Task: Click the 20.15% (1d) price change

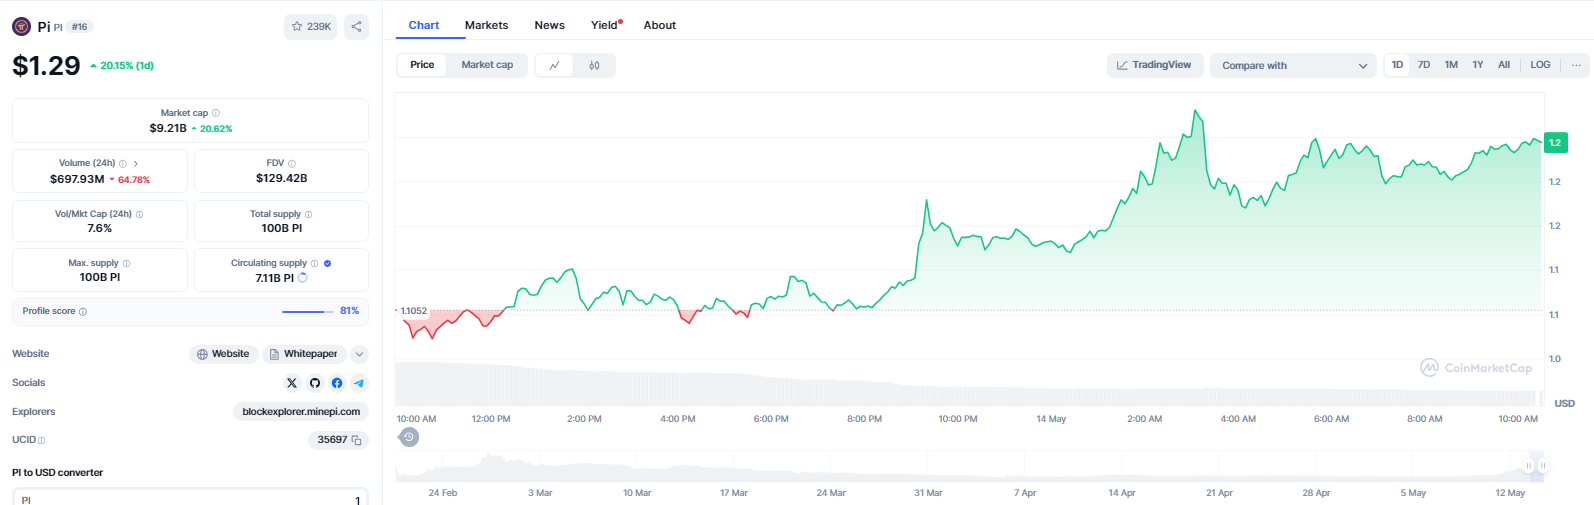Action: (x=122, y=66)
